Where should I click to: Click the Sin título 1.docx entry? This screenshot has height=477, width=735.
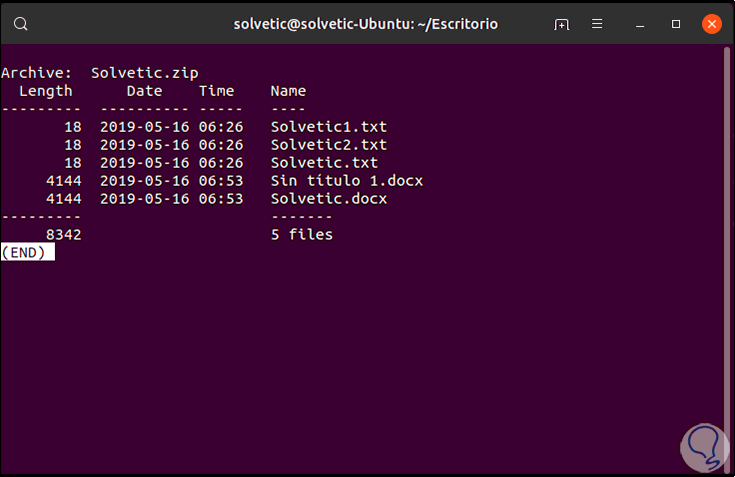(346, 181)
